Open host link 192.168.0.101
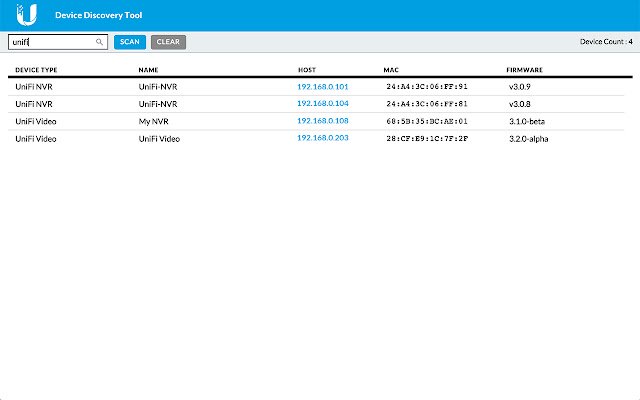 (x=322, y=87)
